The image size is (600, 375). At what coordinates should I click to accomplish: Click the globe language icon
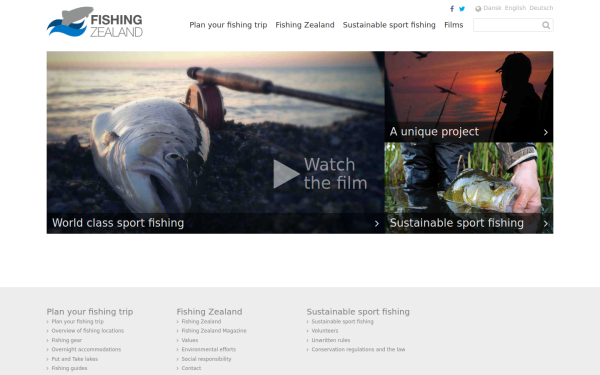(478, 8)
